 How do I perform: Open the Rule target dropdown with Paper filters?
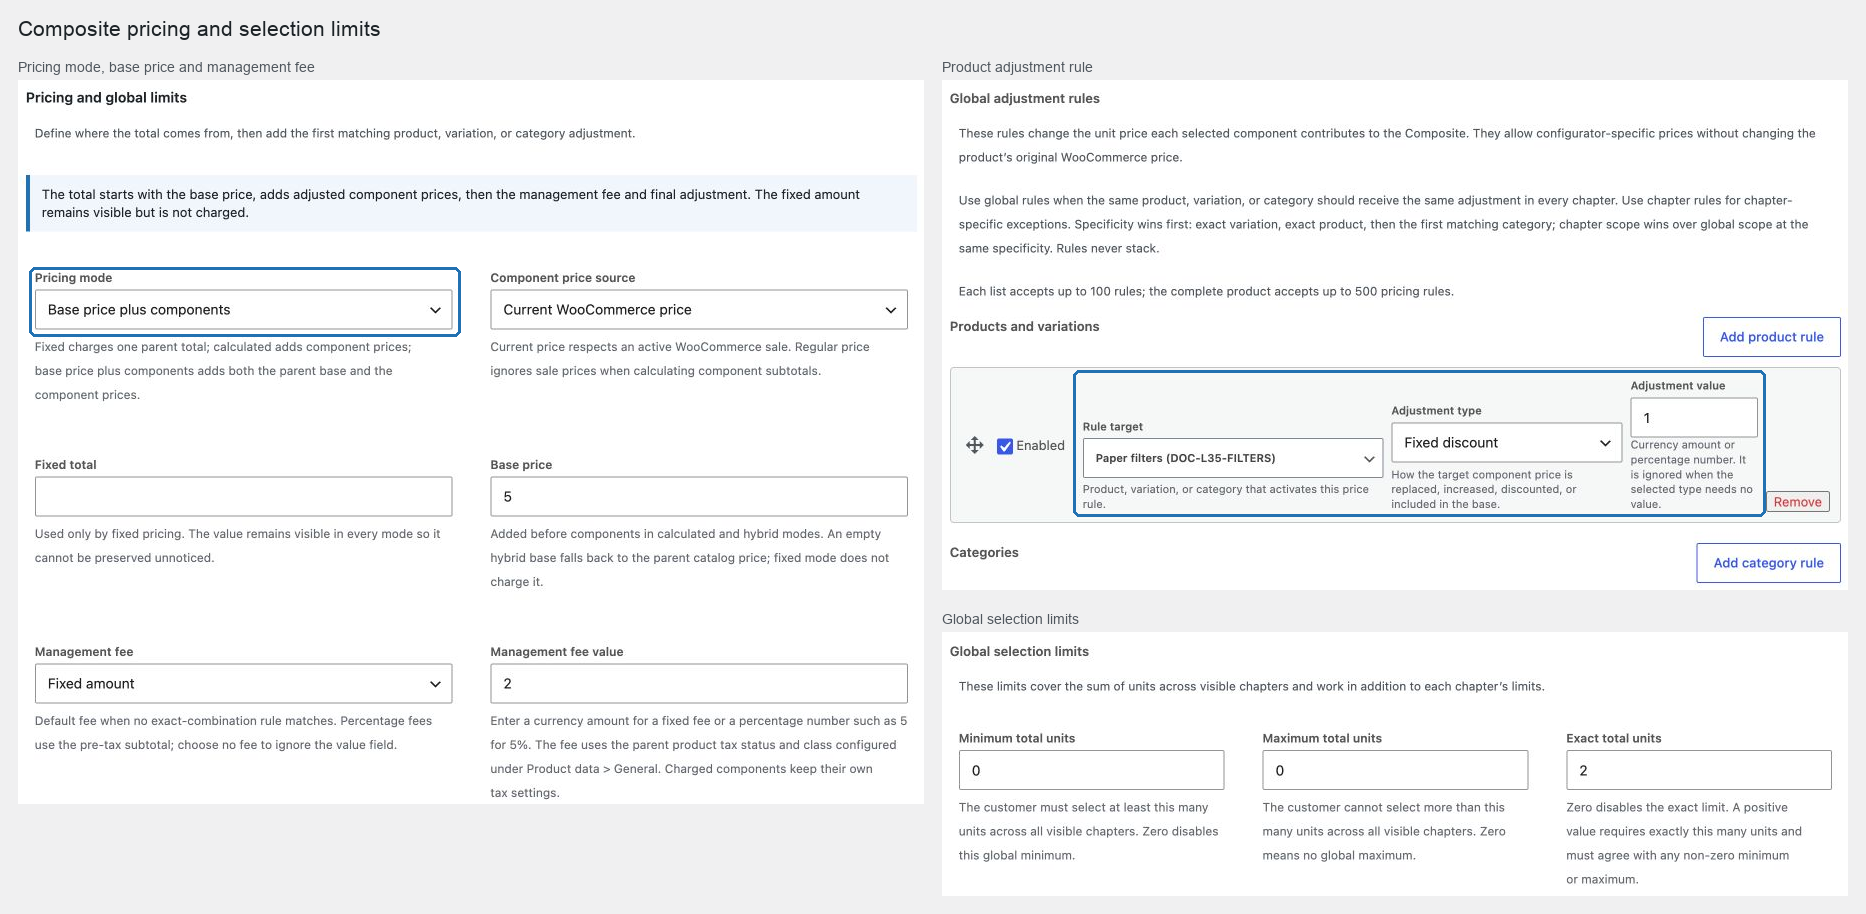[x=1233, y=458]
